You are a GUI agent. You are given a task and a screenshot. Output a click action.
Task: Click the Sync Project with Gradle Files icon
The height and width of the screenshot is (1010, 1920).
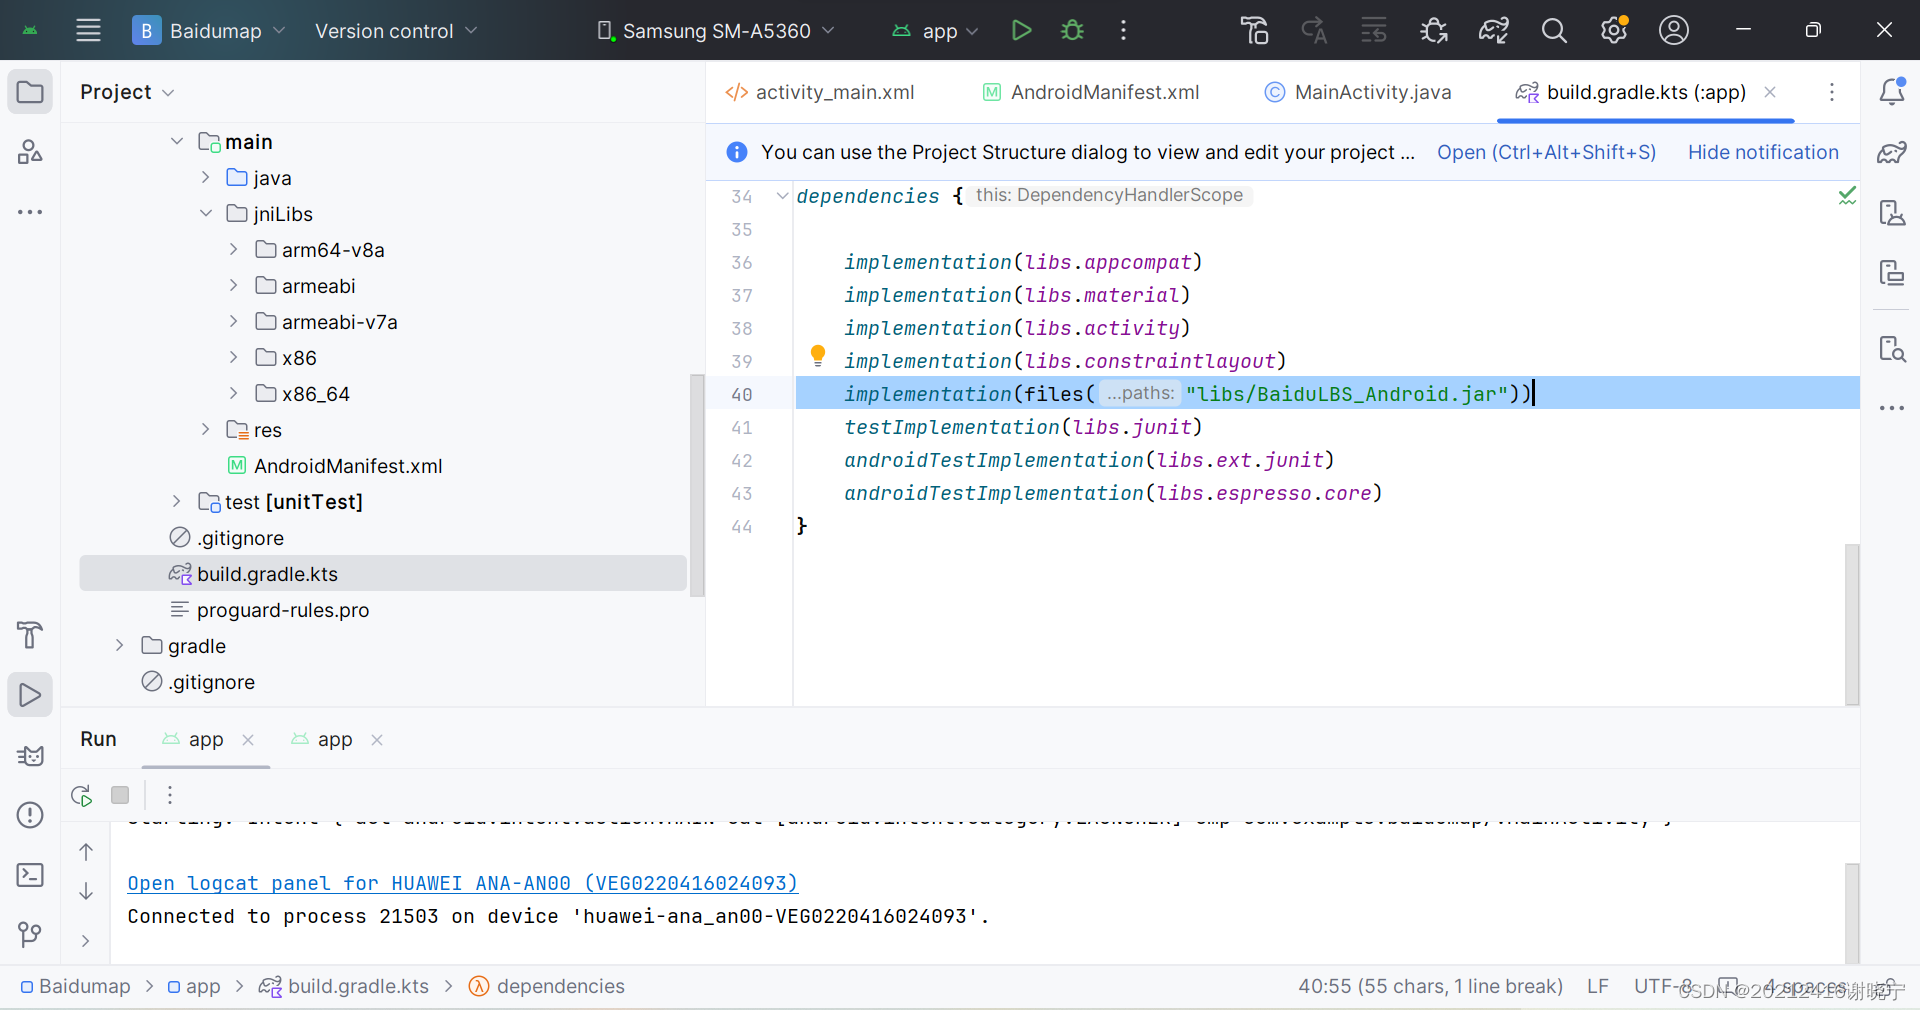click(1493, 30)
